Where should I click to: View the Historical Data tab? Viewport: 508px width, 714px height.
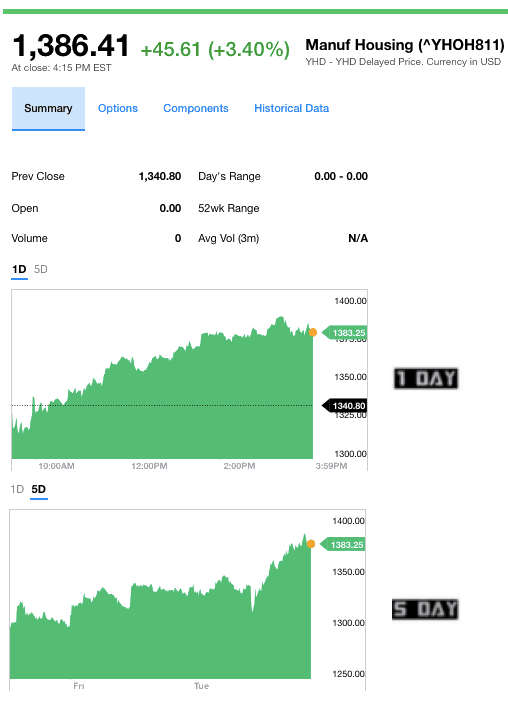click(291, 108)
